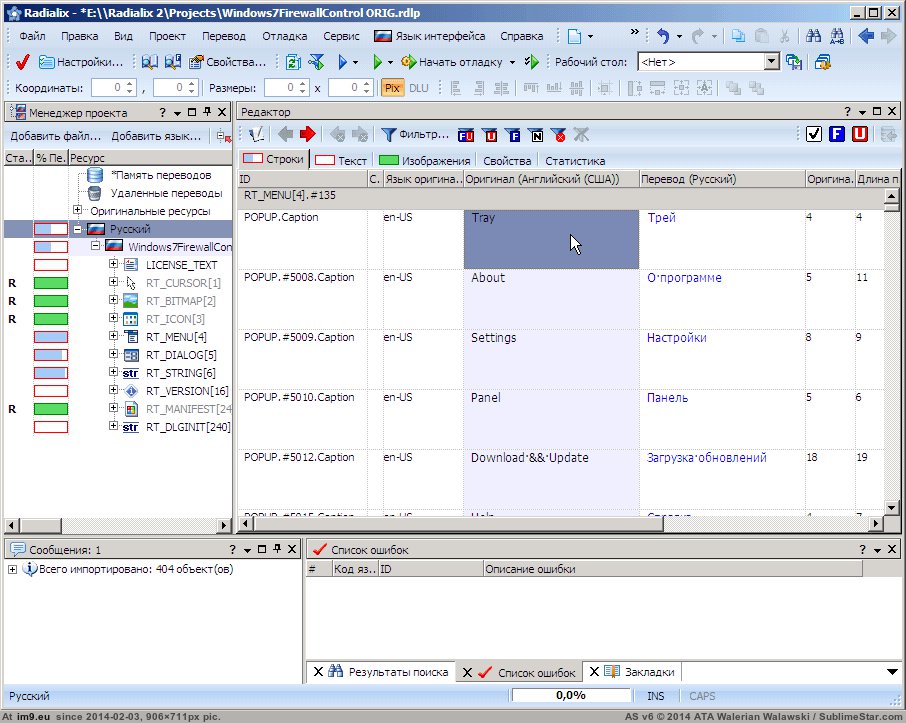Click the manage desktops icon
Viewport: 906px width, 723px height.
pos(822,62)
